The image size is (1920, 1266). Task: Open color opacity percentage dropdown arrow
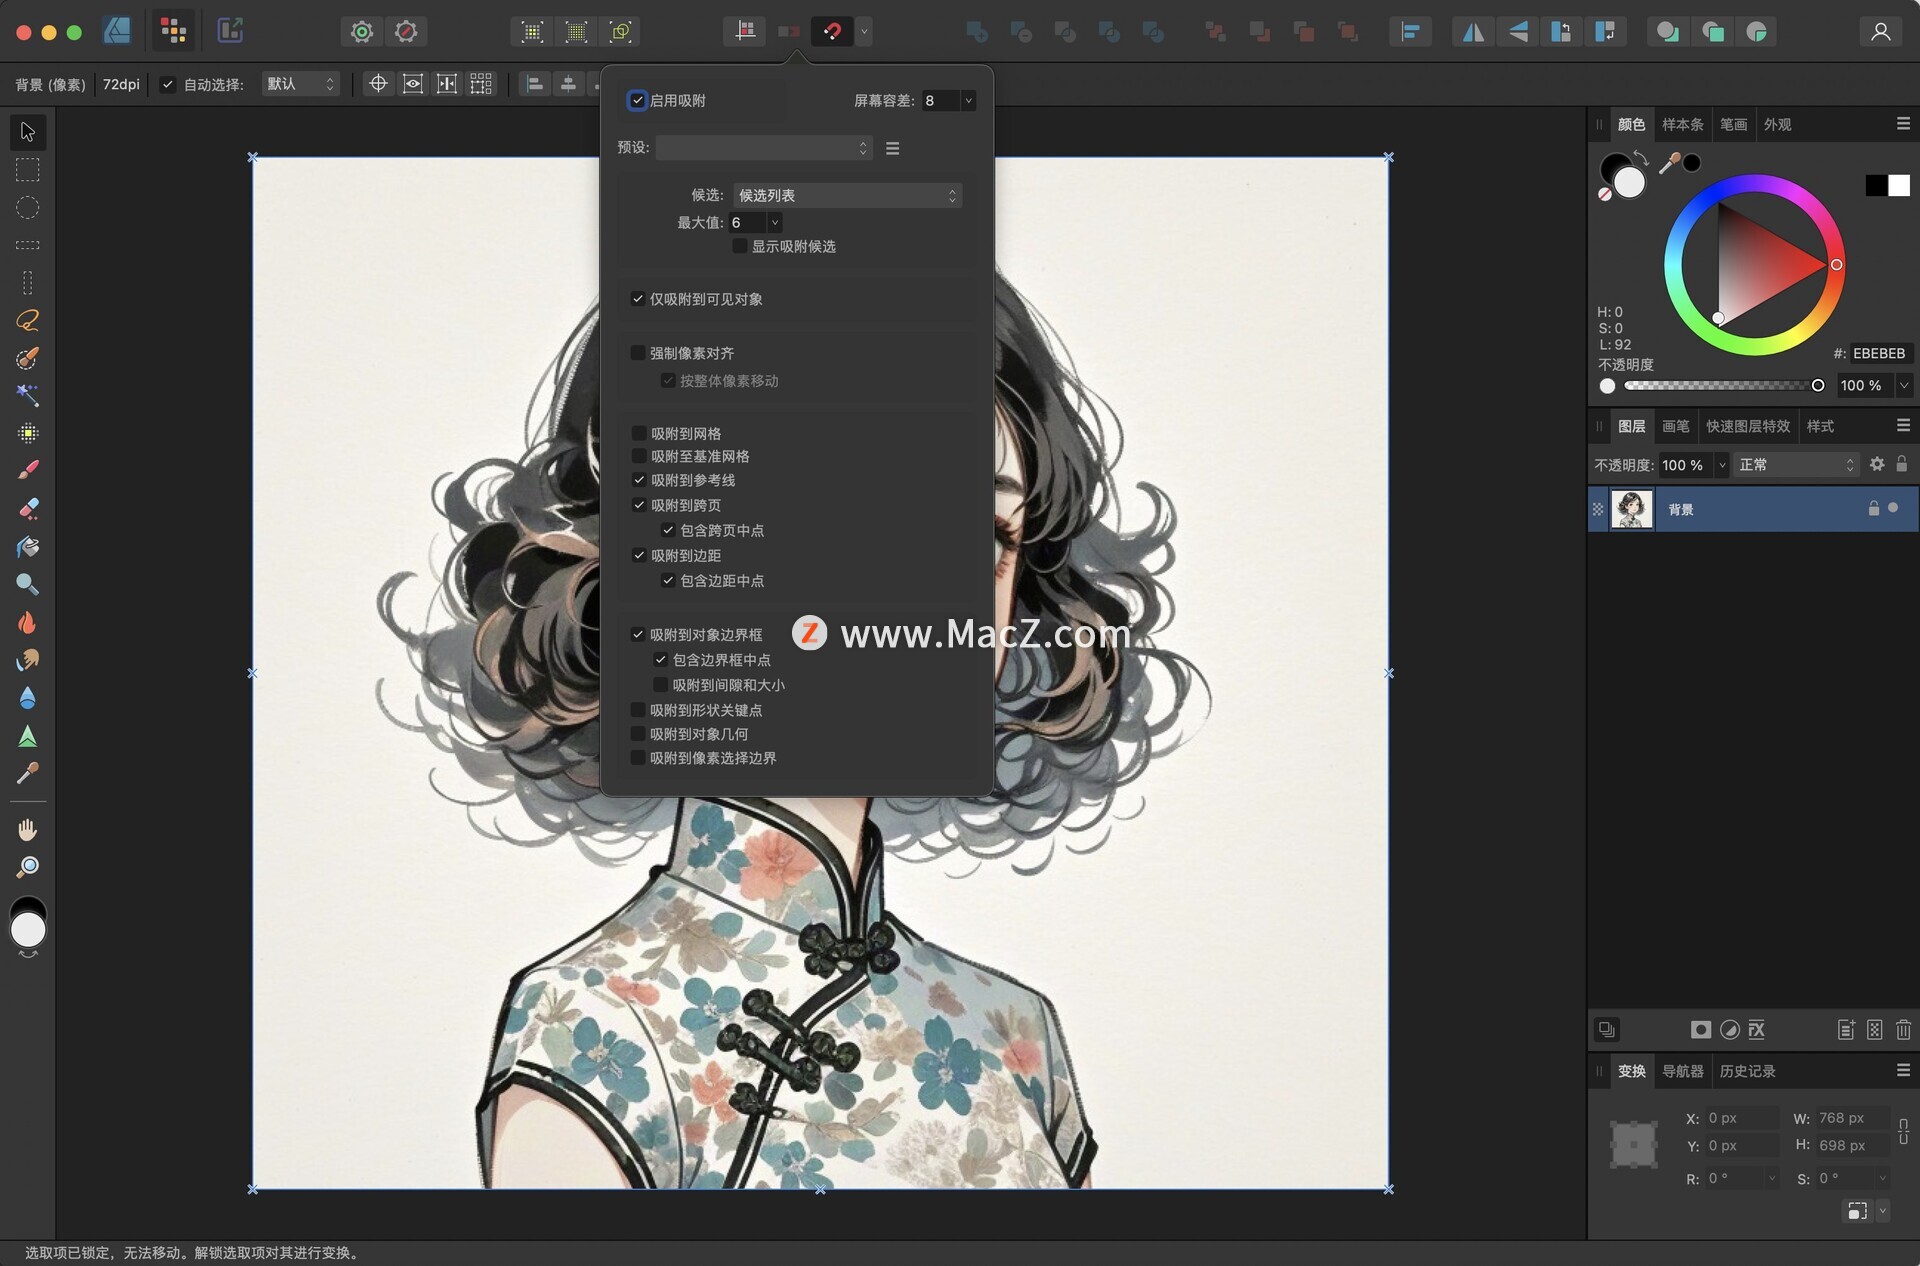pyautogui.click(x=1904, y=385)
